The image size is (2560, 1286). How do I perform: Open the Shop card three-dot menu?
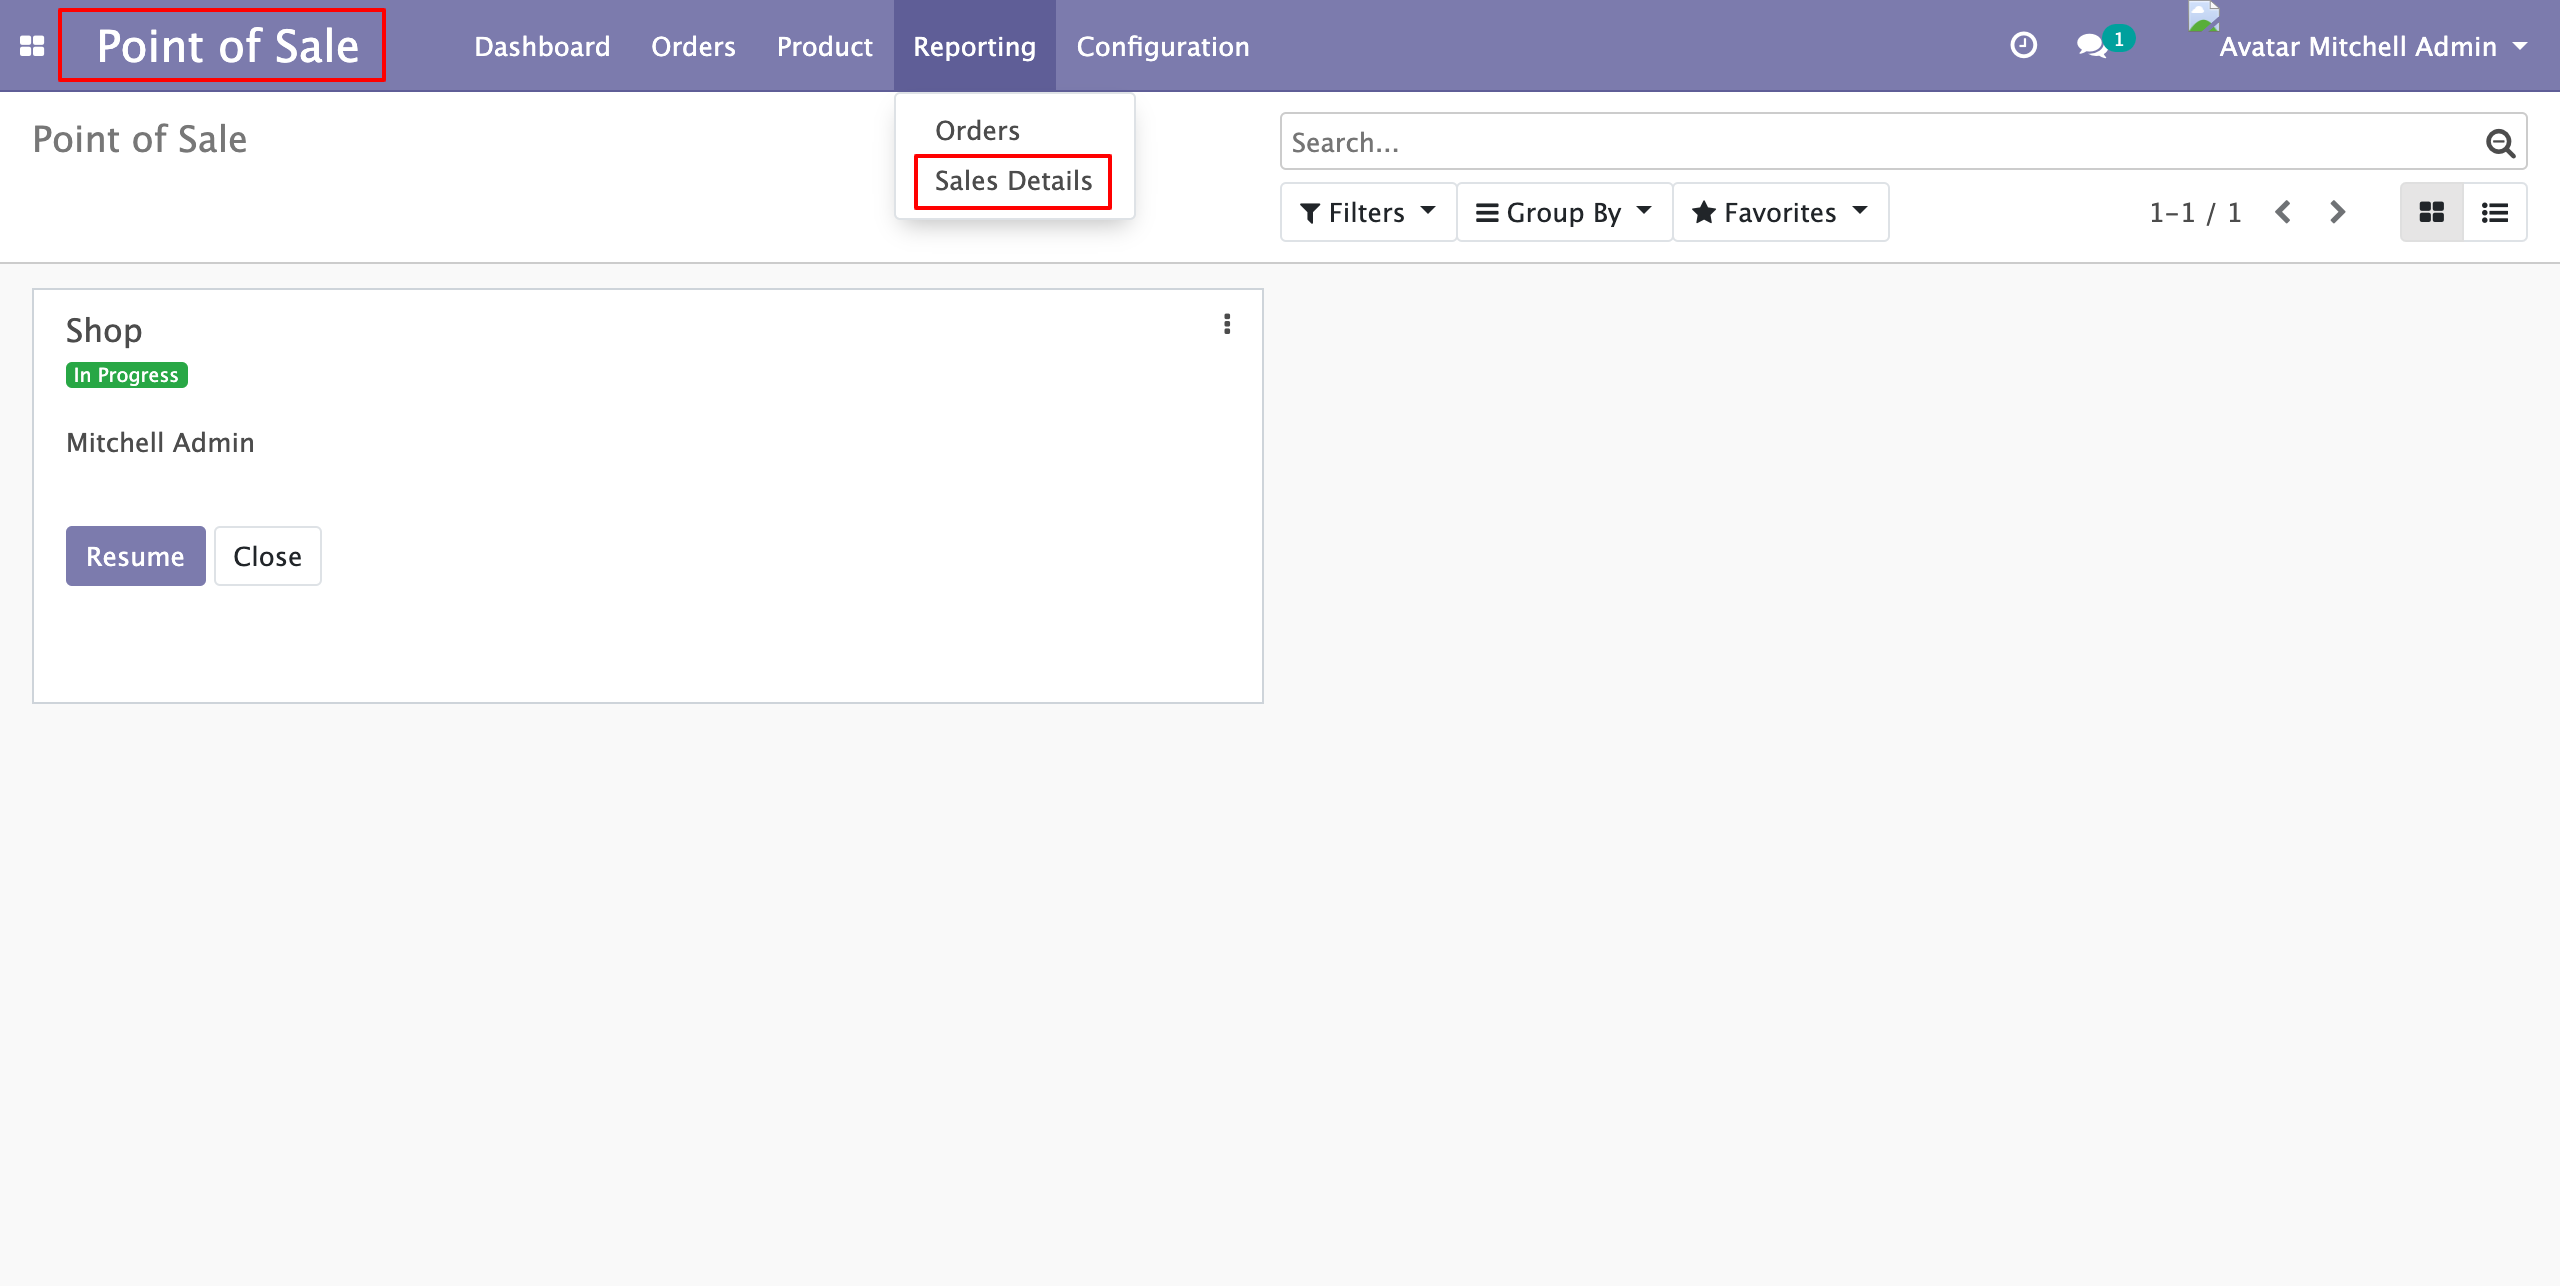click(x=1227, y=324)
